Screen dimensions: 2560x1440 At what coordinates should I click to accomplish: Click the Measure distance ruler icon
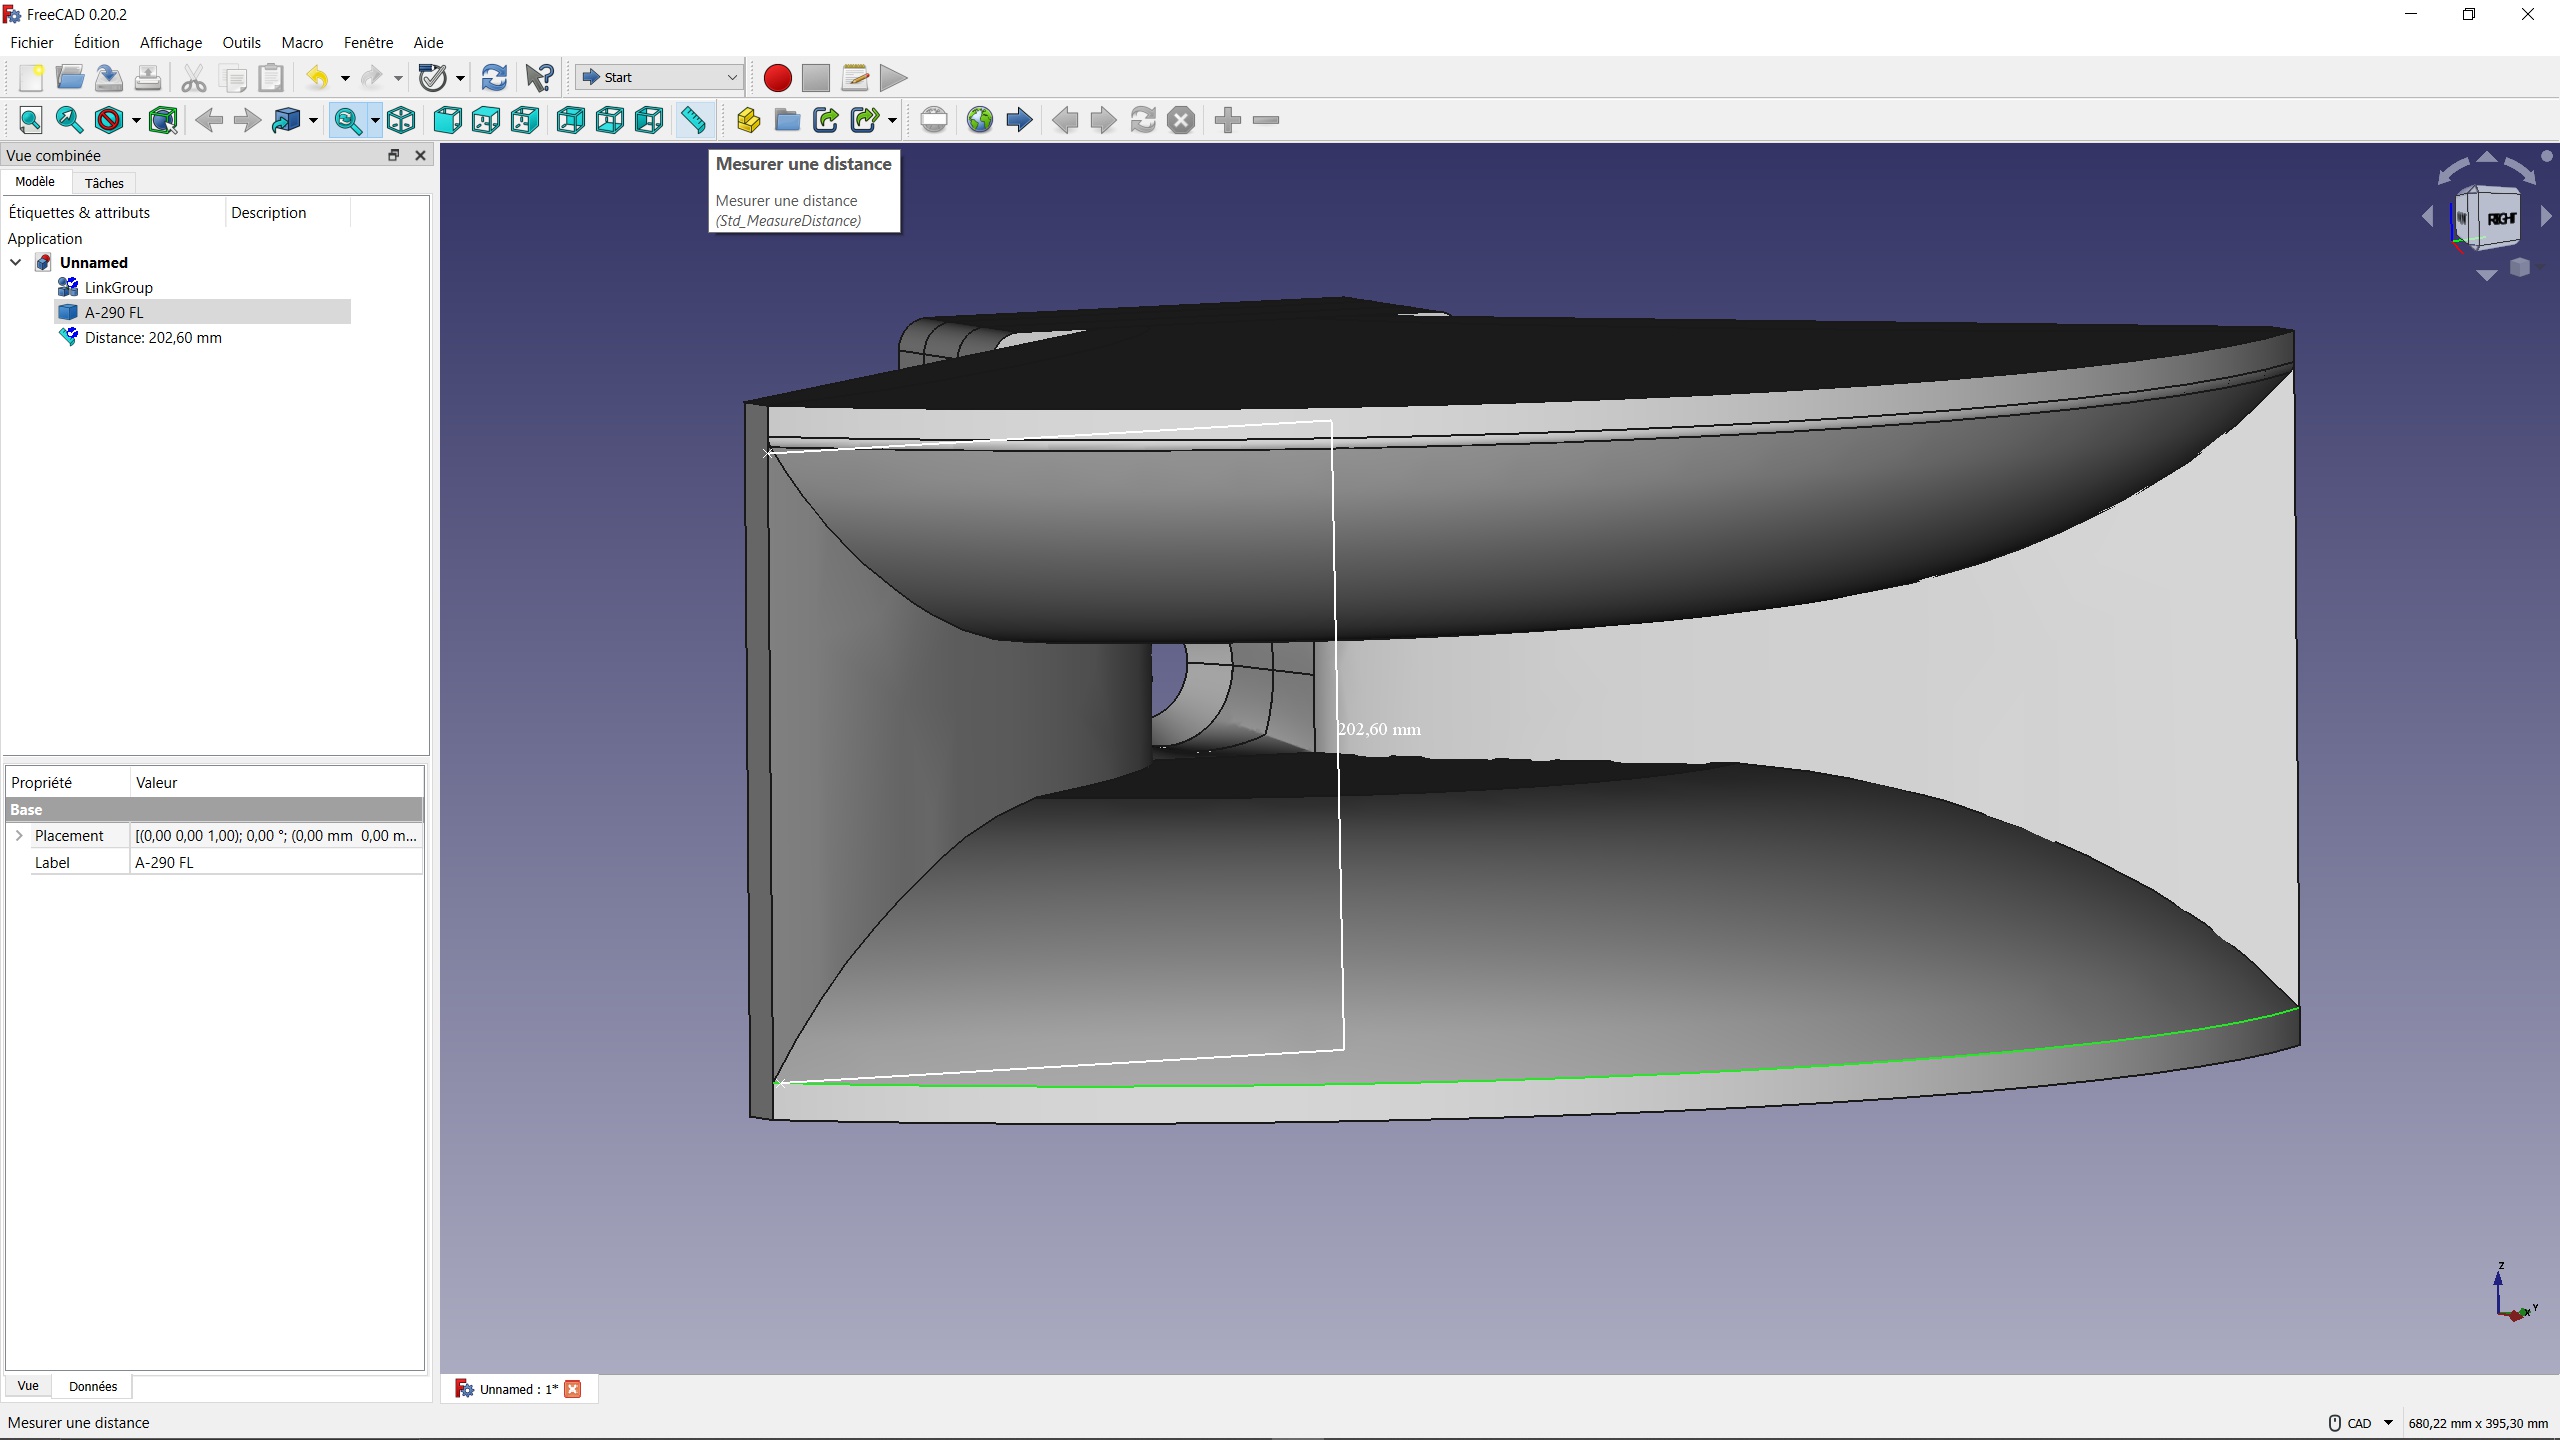click(x=693, y=120)
